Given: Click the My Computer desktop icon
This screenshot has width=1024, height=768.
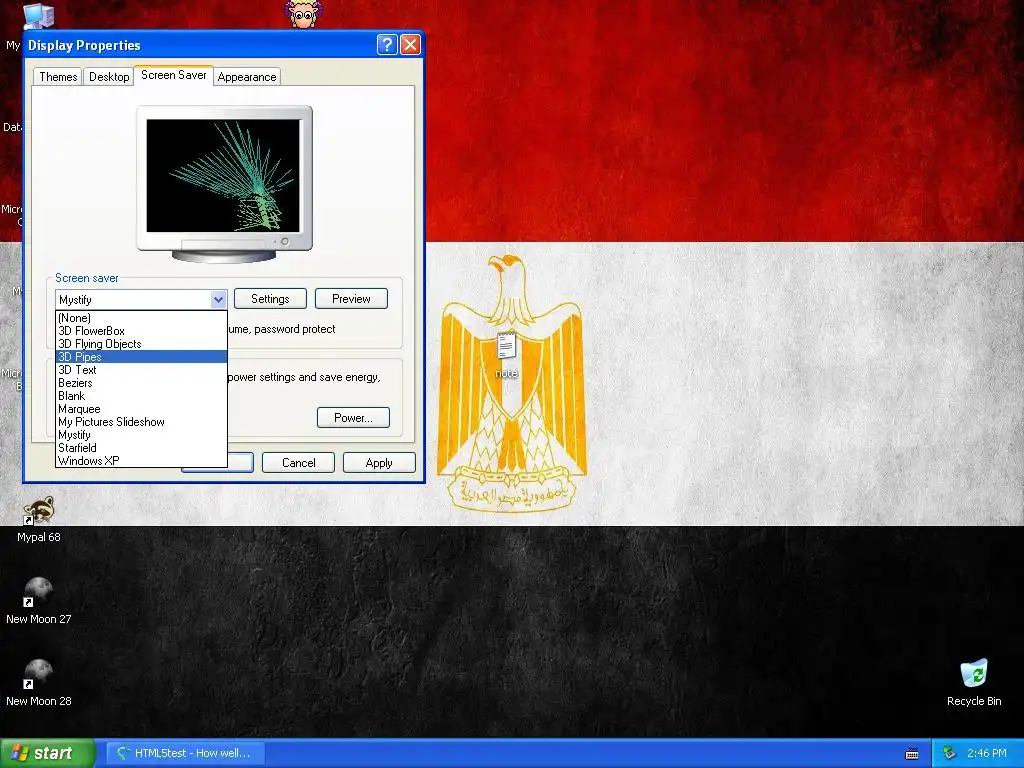Looking at the screenshot, I should pyautogui.click(x=38, y=16).
